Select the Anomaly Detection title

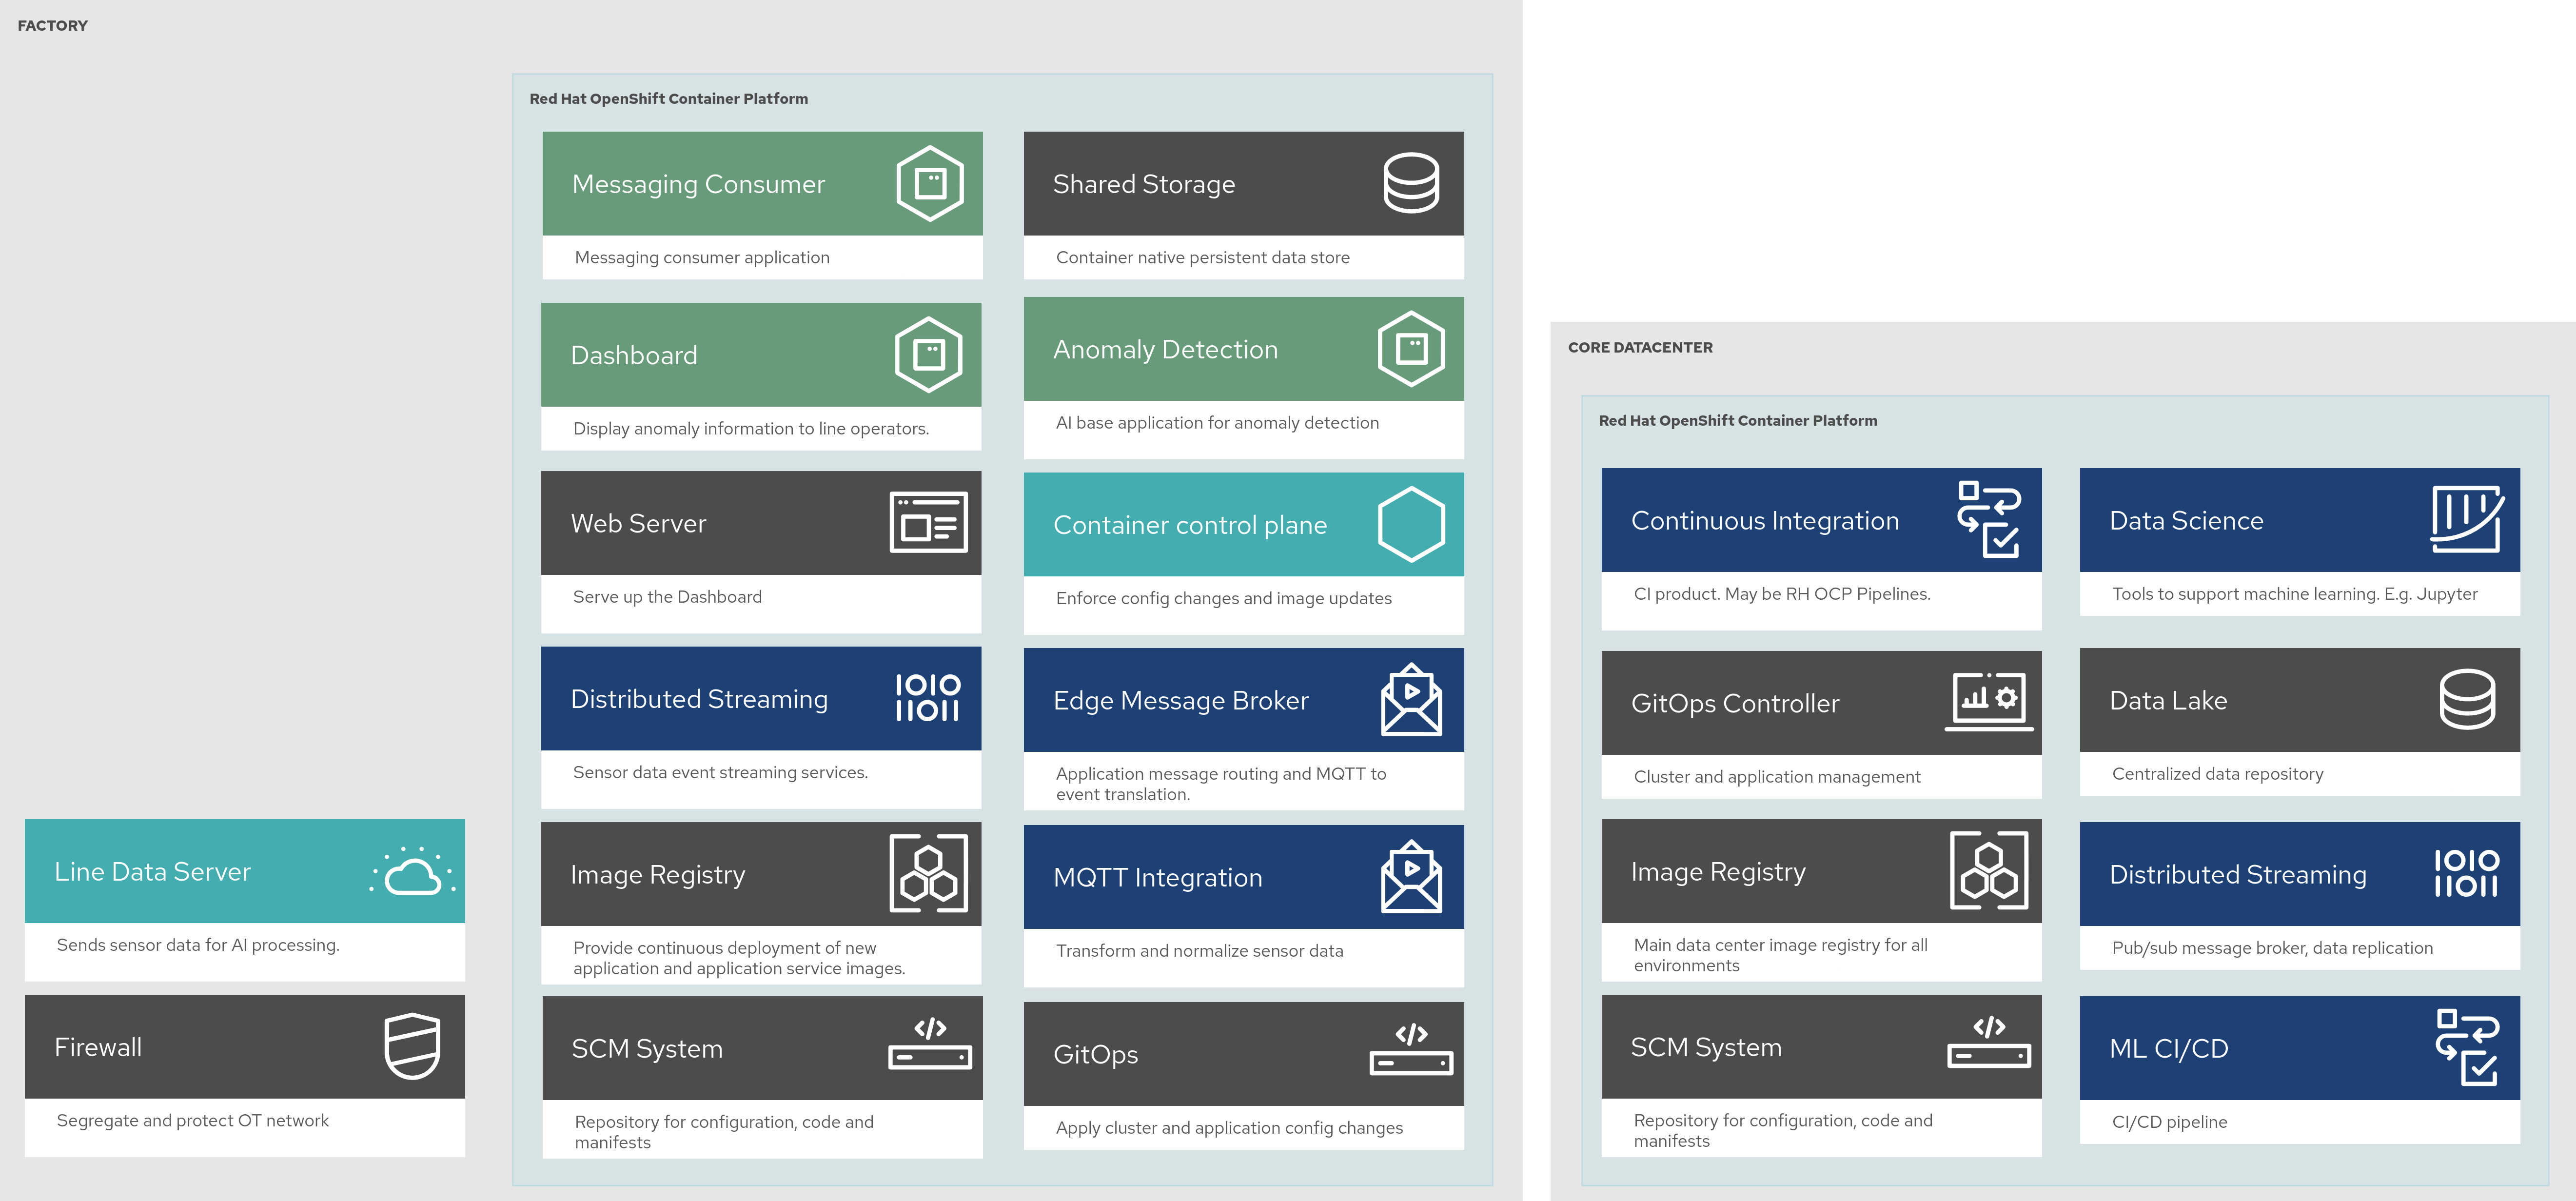click(1165, 349)
